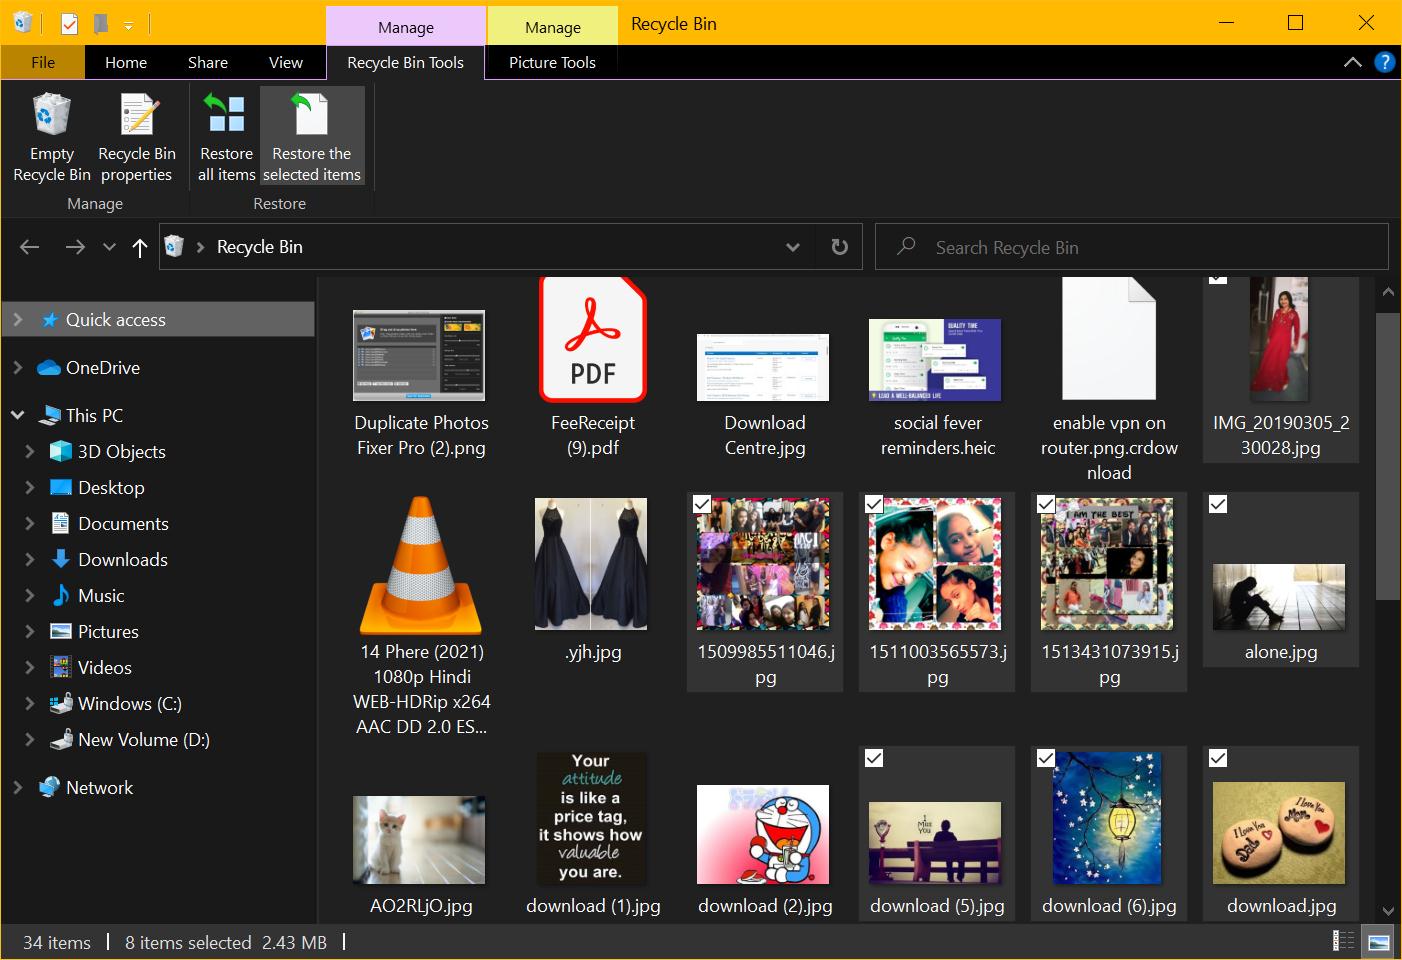
Task: Deselect the checkbox on 1509985511046.jpg
Action: click(702, 505)
